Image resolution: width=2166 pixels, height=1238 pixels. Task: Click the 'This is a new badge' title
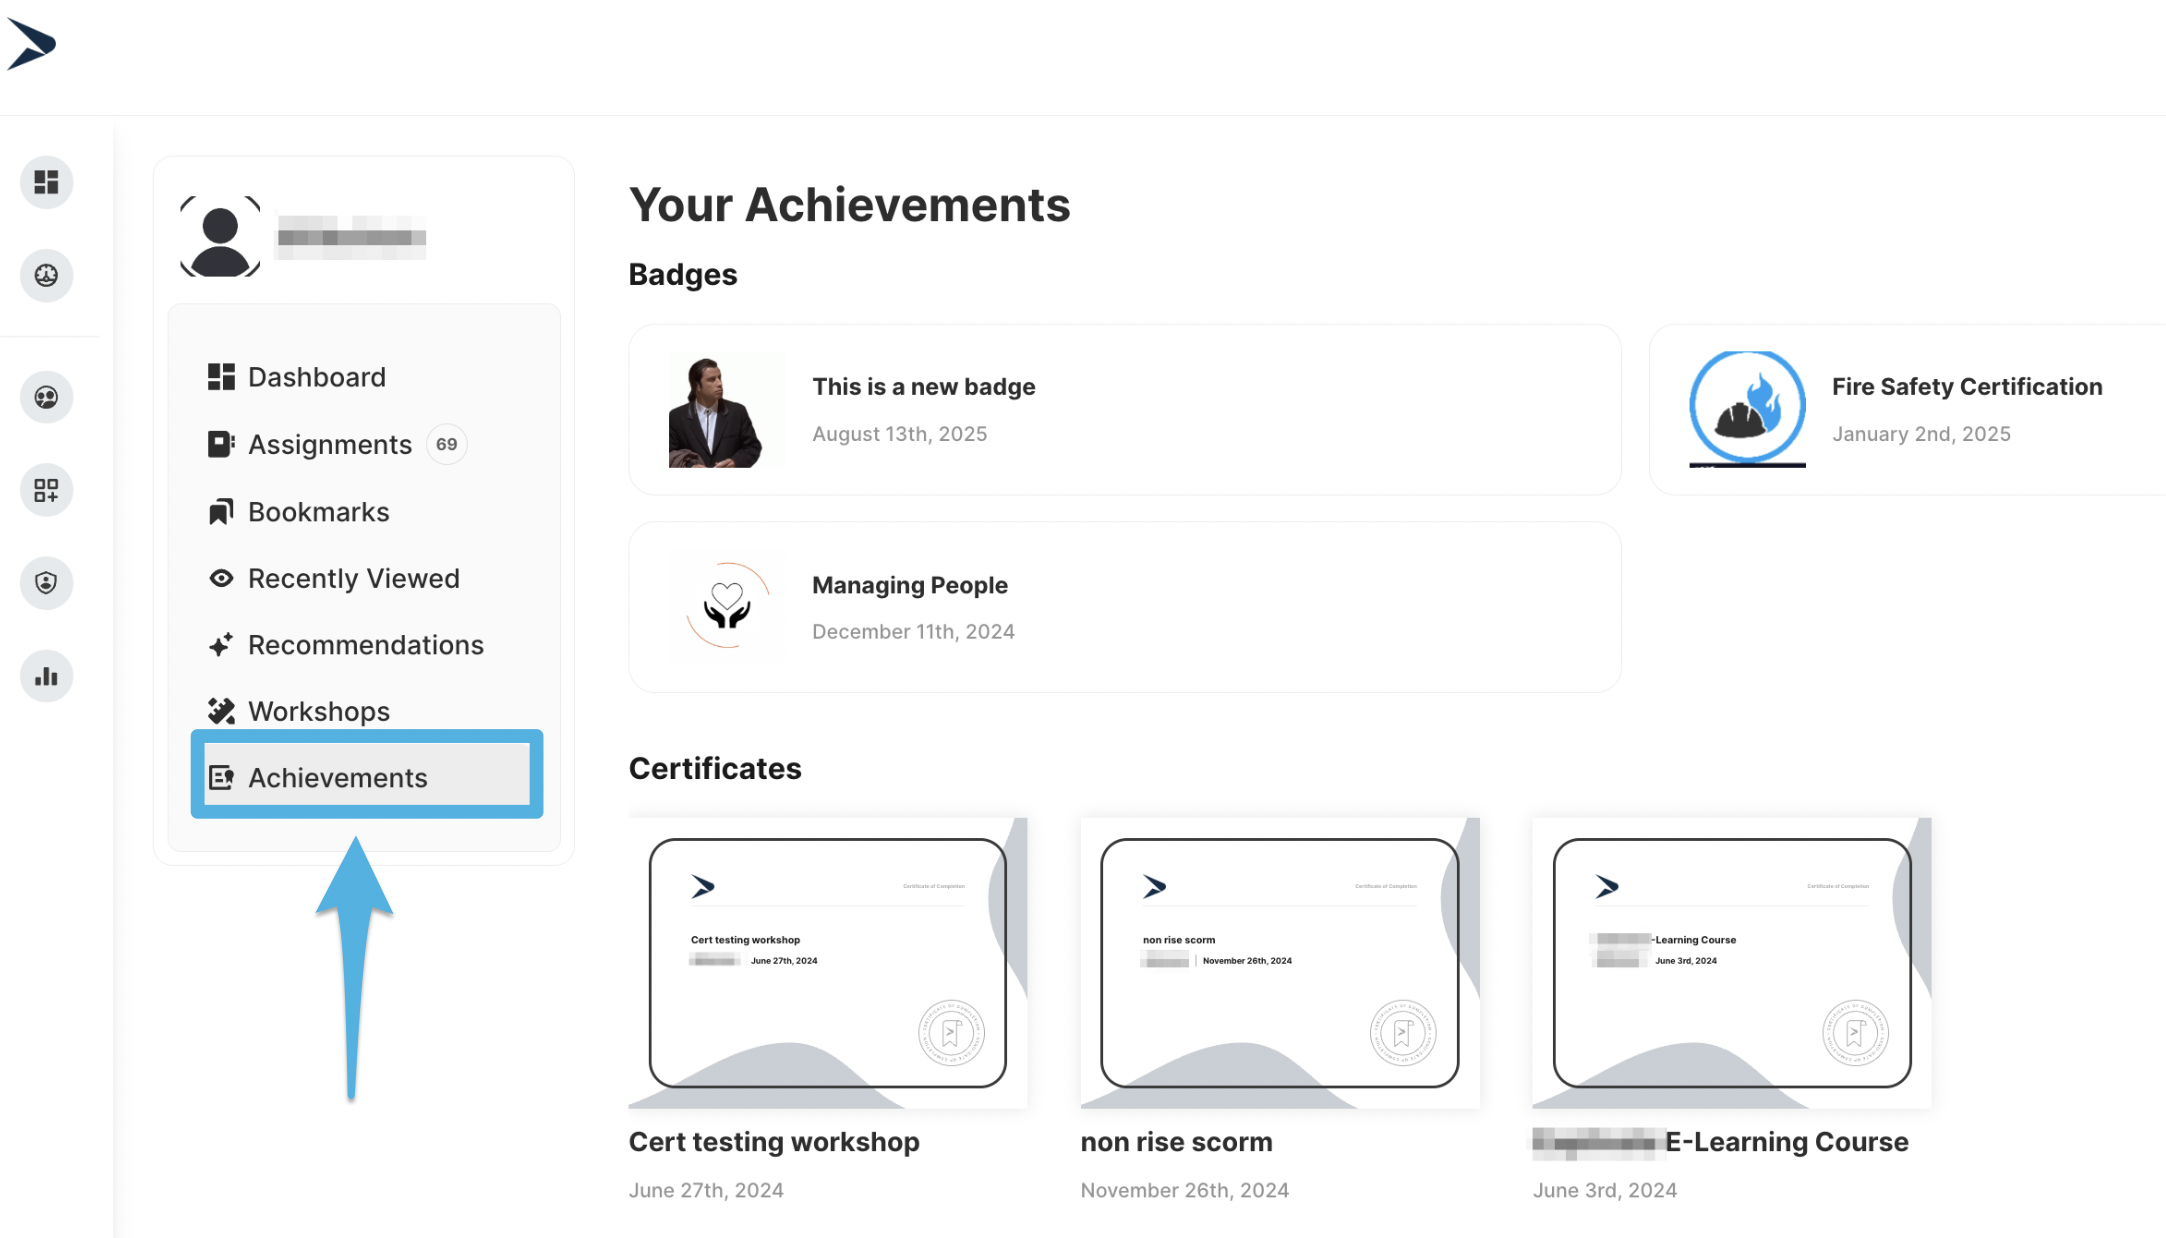[923, 387]
